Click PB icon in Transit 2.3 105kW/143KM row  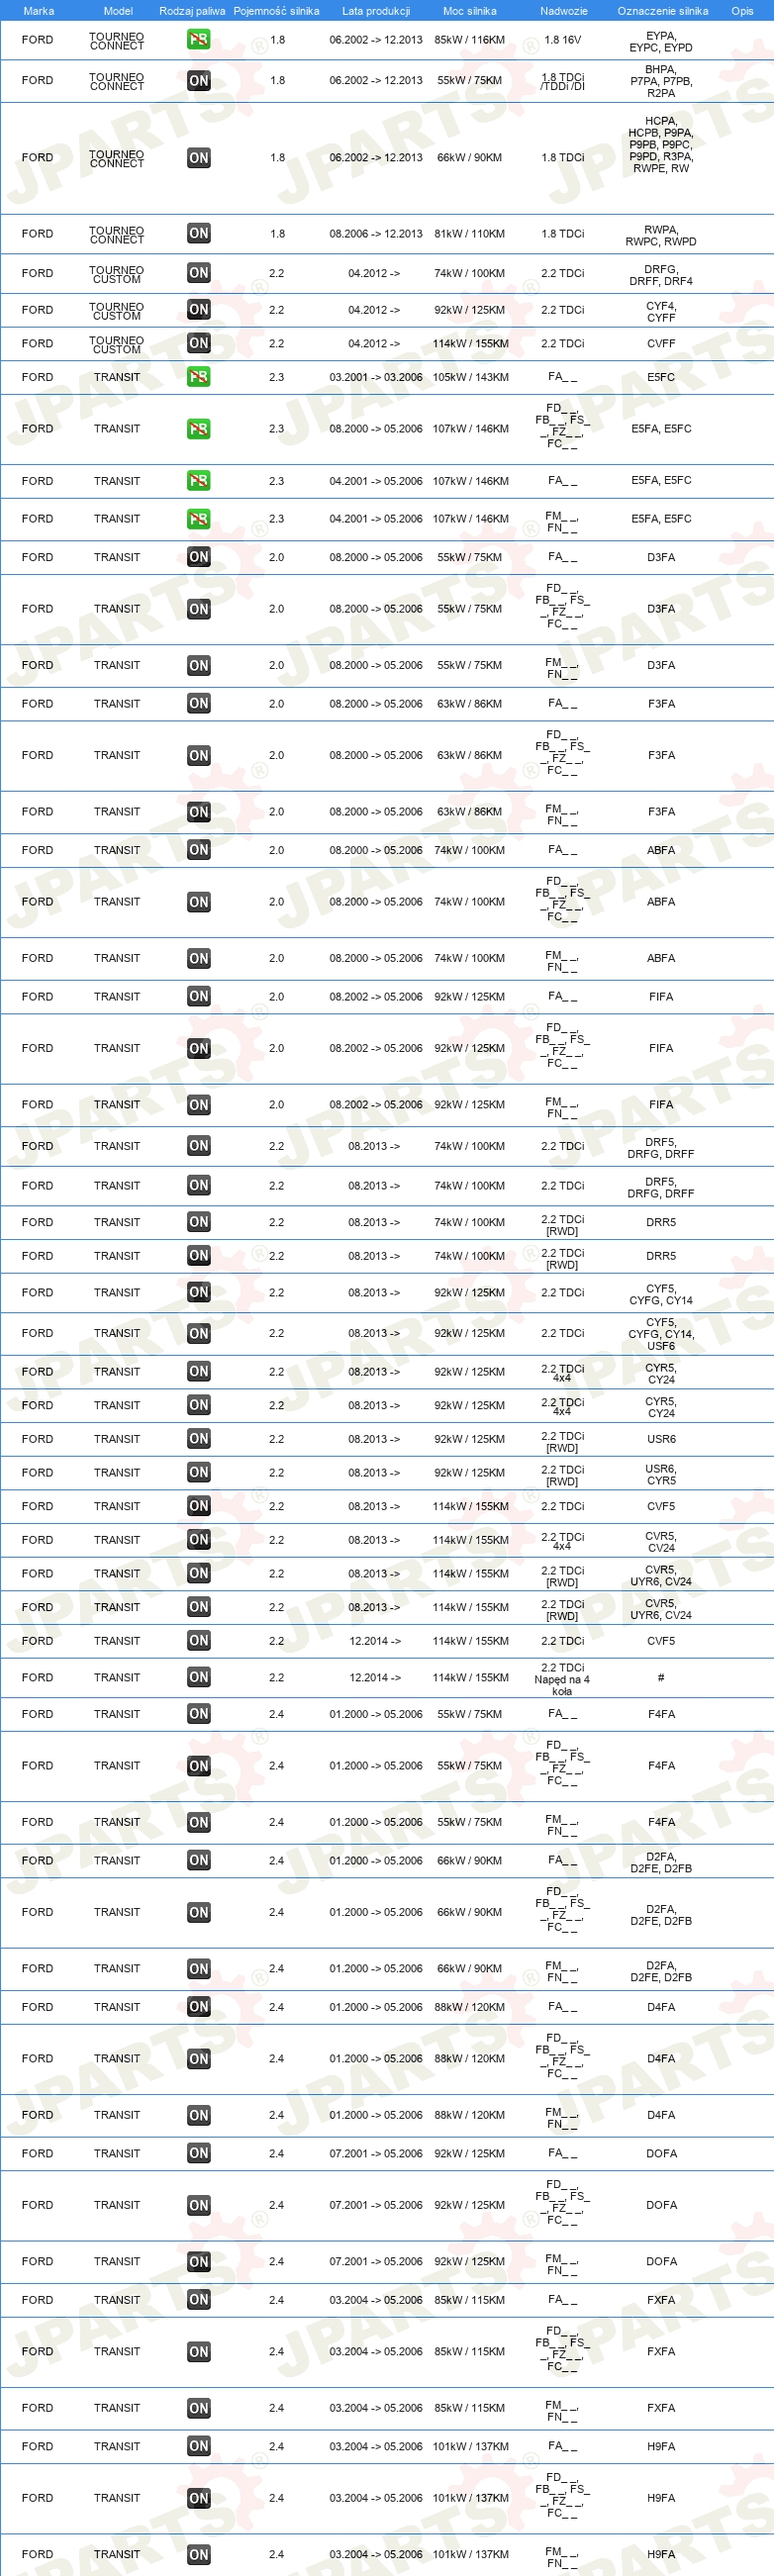tap(198, 378)
